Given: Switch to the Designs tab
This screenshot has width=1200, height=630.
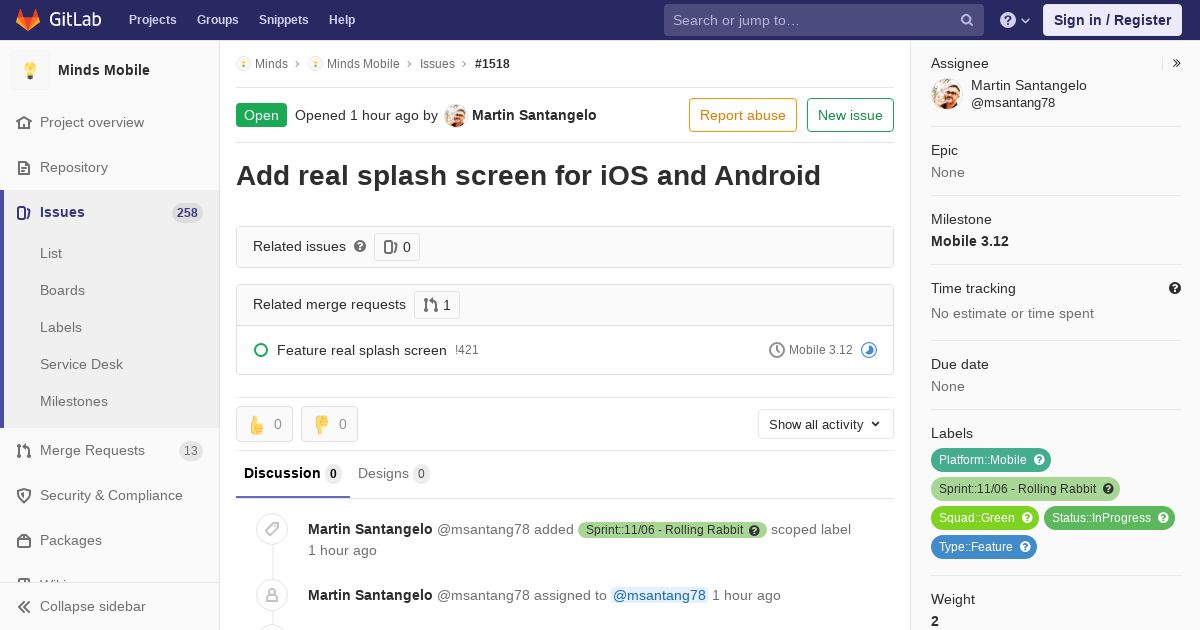Looking at the screenshot, I should click(394, 474).
